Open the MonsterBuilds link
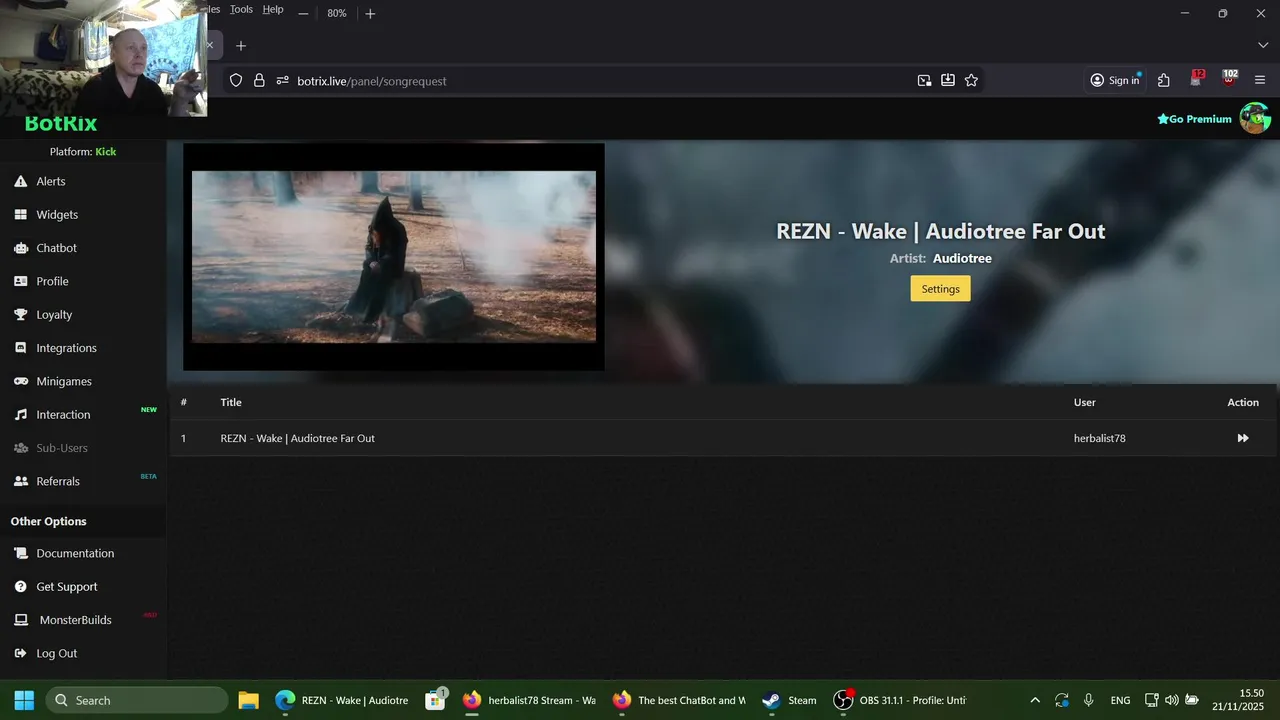Screen dimensions: 1280x720 75,620
